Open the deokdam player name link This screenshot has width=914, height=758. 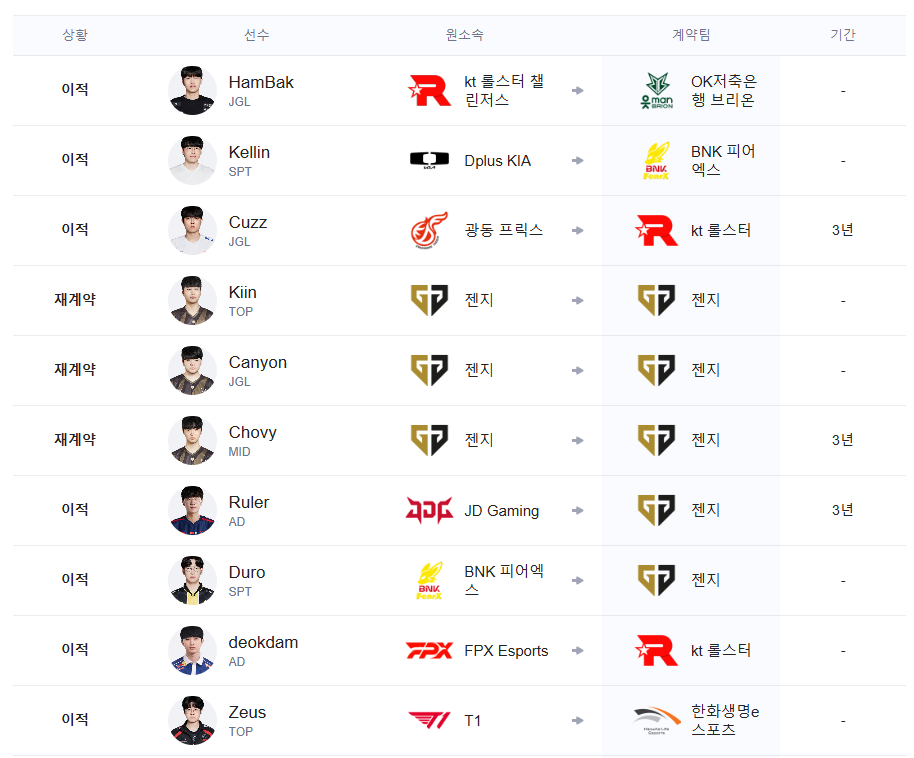(x=263, y=643)
